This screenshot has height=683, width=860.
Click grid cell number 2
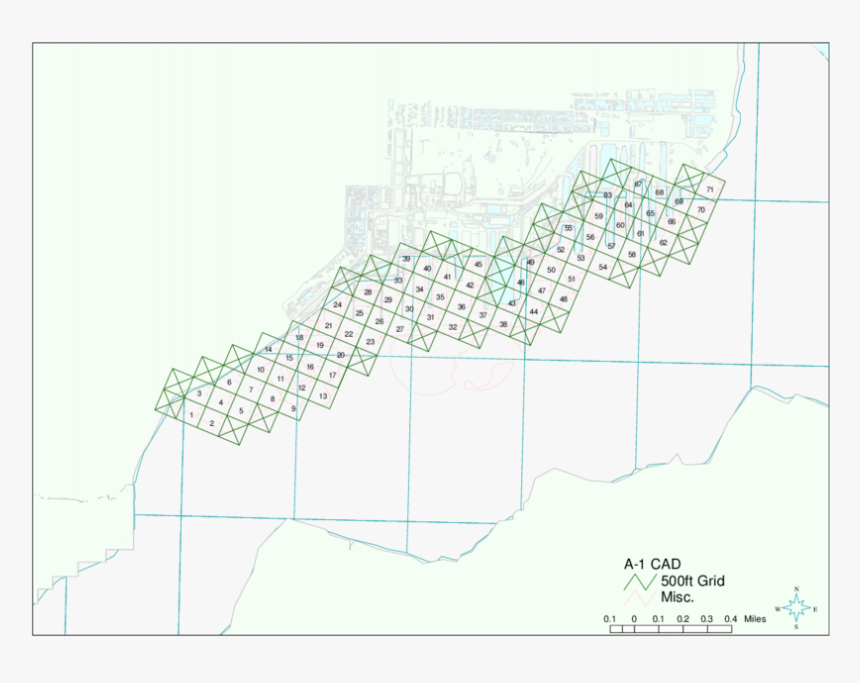pos(212,424)
